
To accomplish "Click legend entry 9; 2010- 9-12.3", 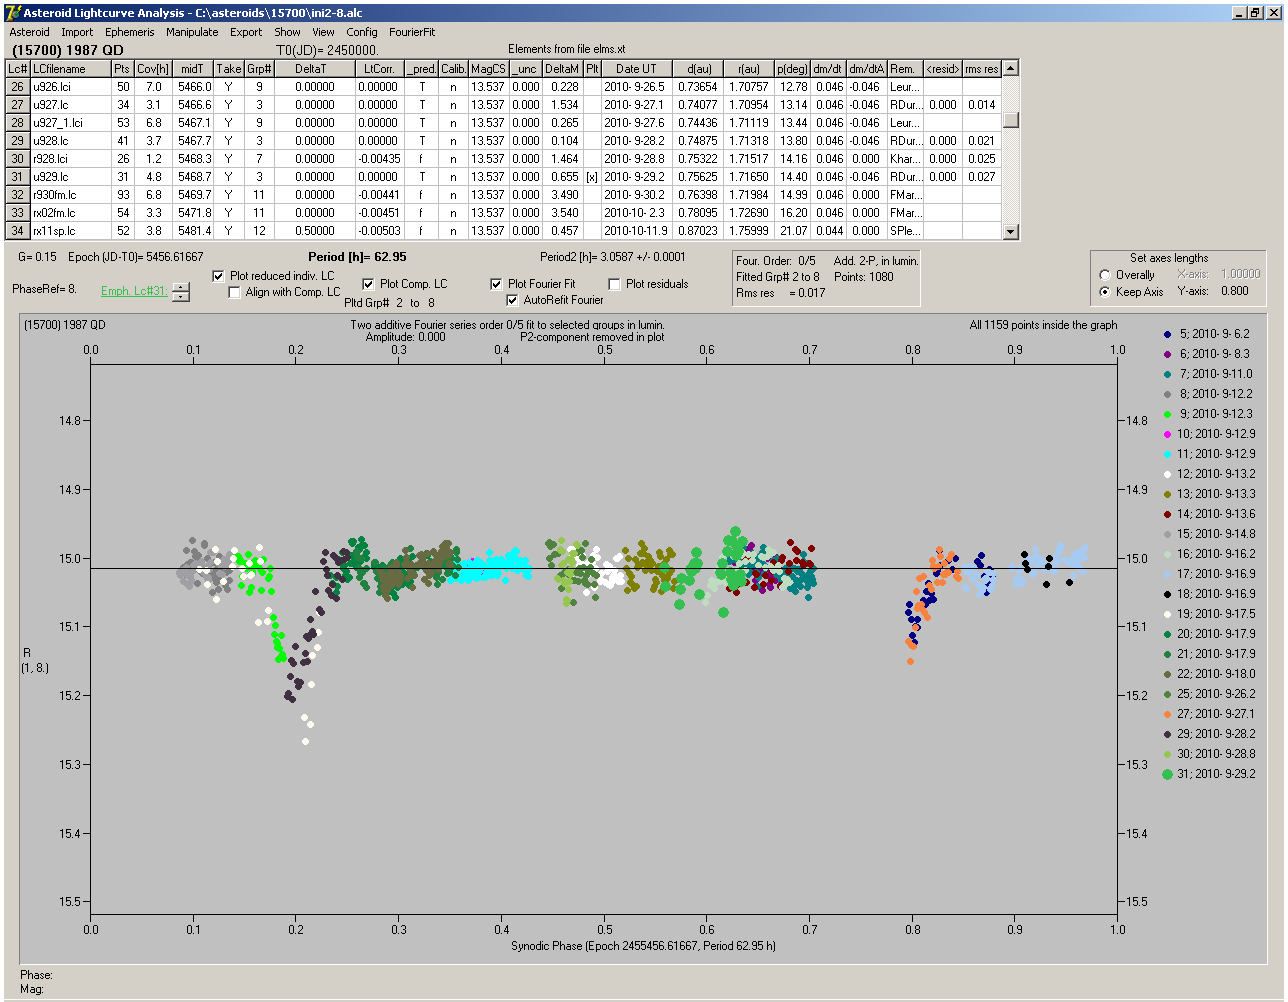I will tap(1206, 414).
